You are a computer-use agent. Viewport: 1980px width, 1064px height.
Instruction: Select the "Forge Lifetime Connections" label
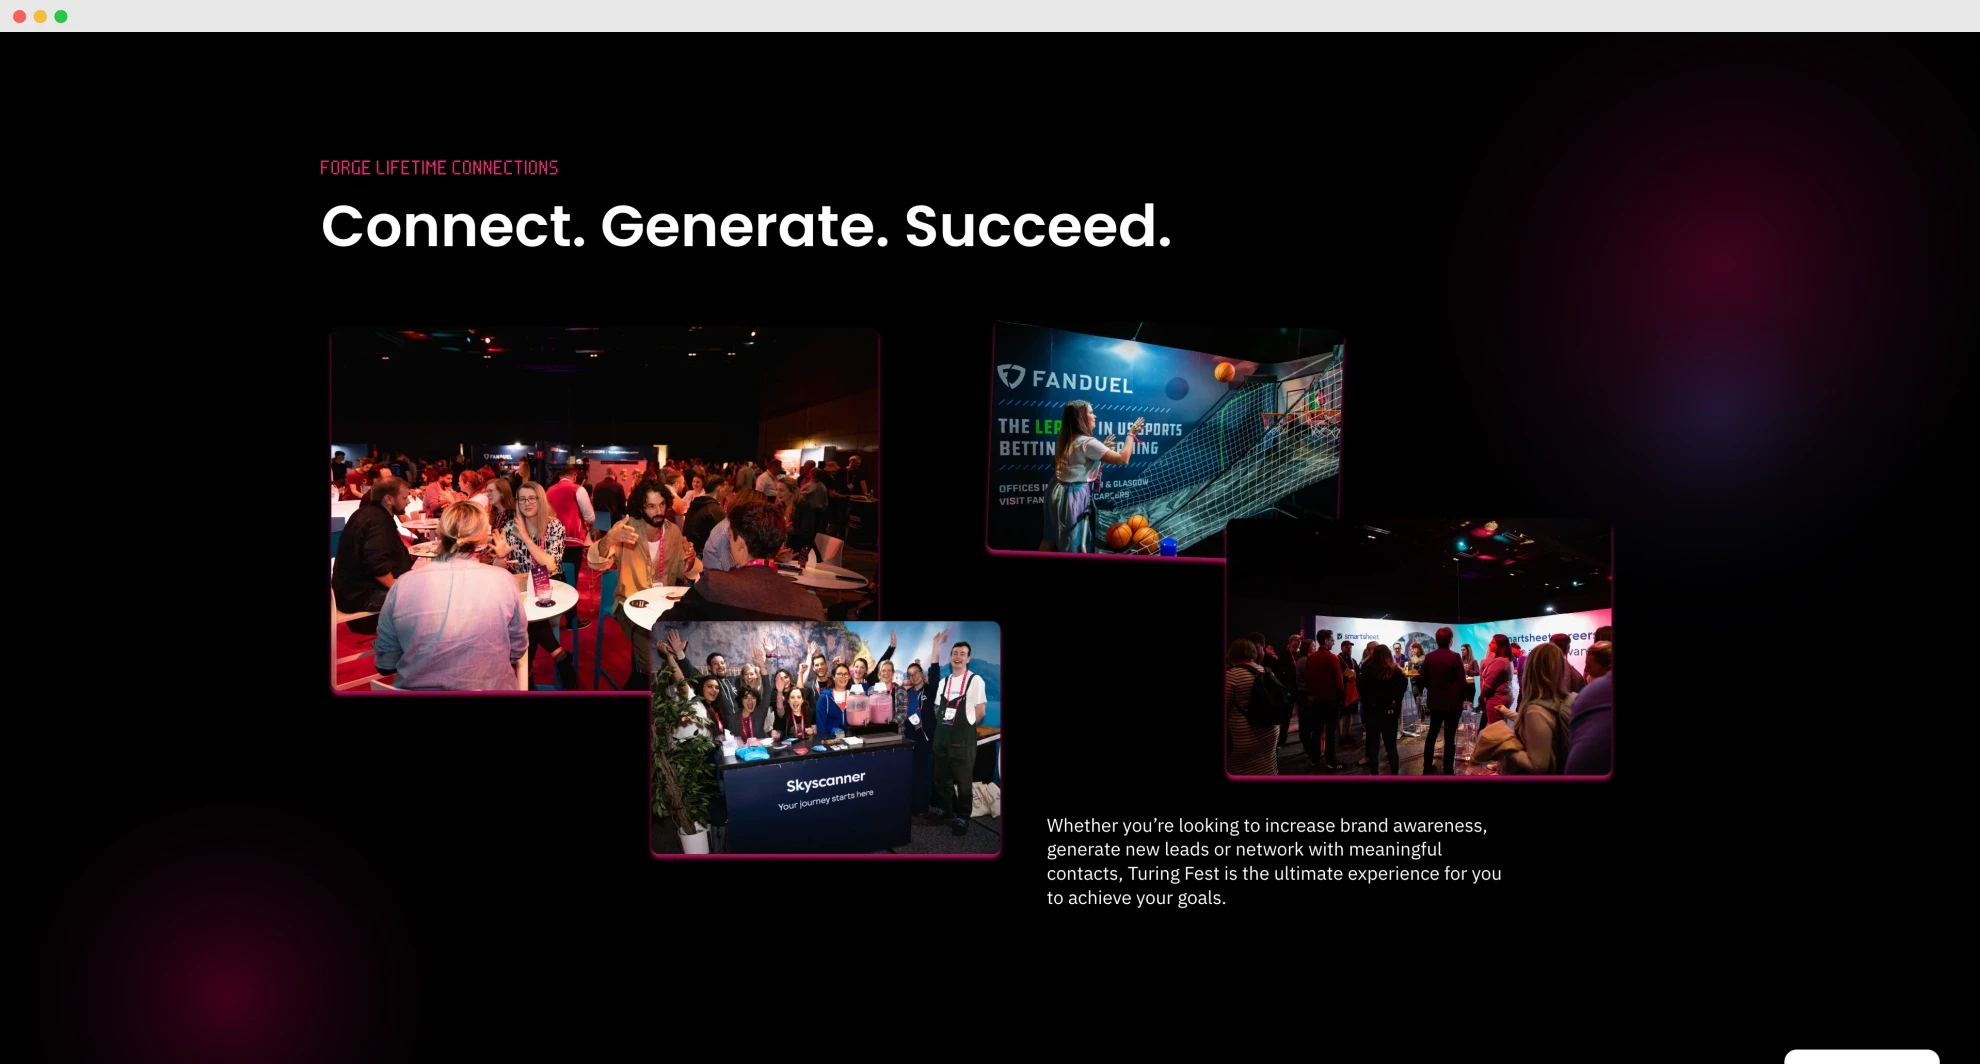(439, 168)
